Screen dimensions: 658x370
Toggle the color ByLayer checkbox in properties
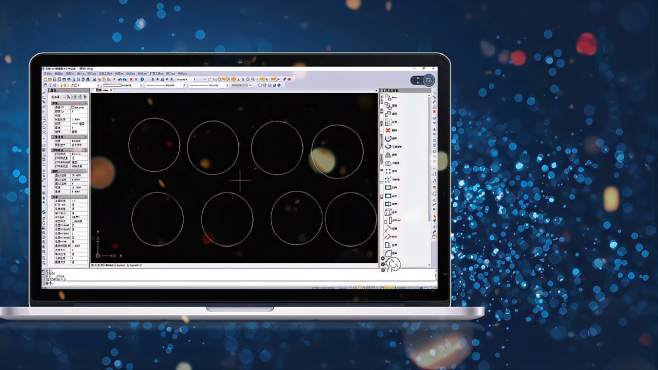(x=73, y=108)
